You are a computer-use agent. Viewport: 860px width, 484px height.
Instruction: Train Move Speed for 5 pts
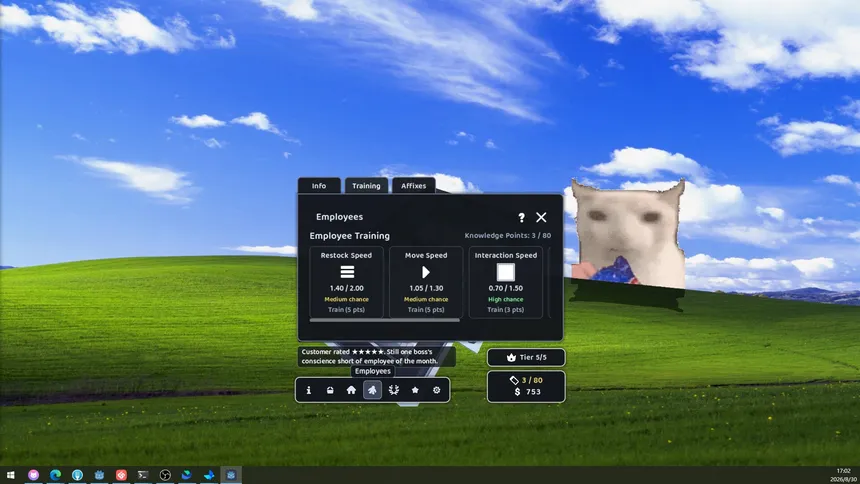pyautogui.click(x=426, y=309)
